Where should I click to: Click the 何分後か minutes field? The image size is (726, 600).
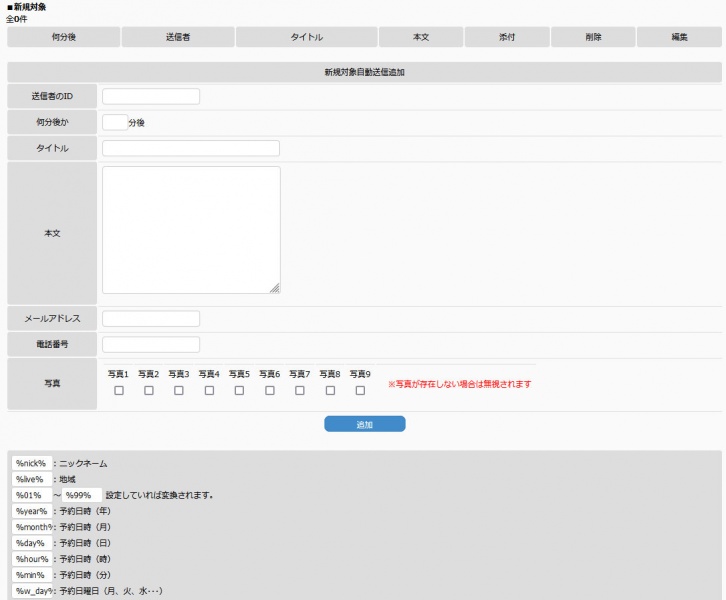click(x=114, y=123)
